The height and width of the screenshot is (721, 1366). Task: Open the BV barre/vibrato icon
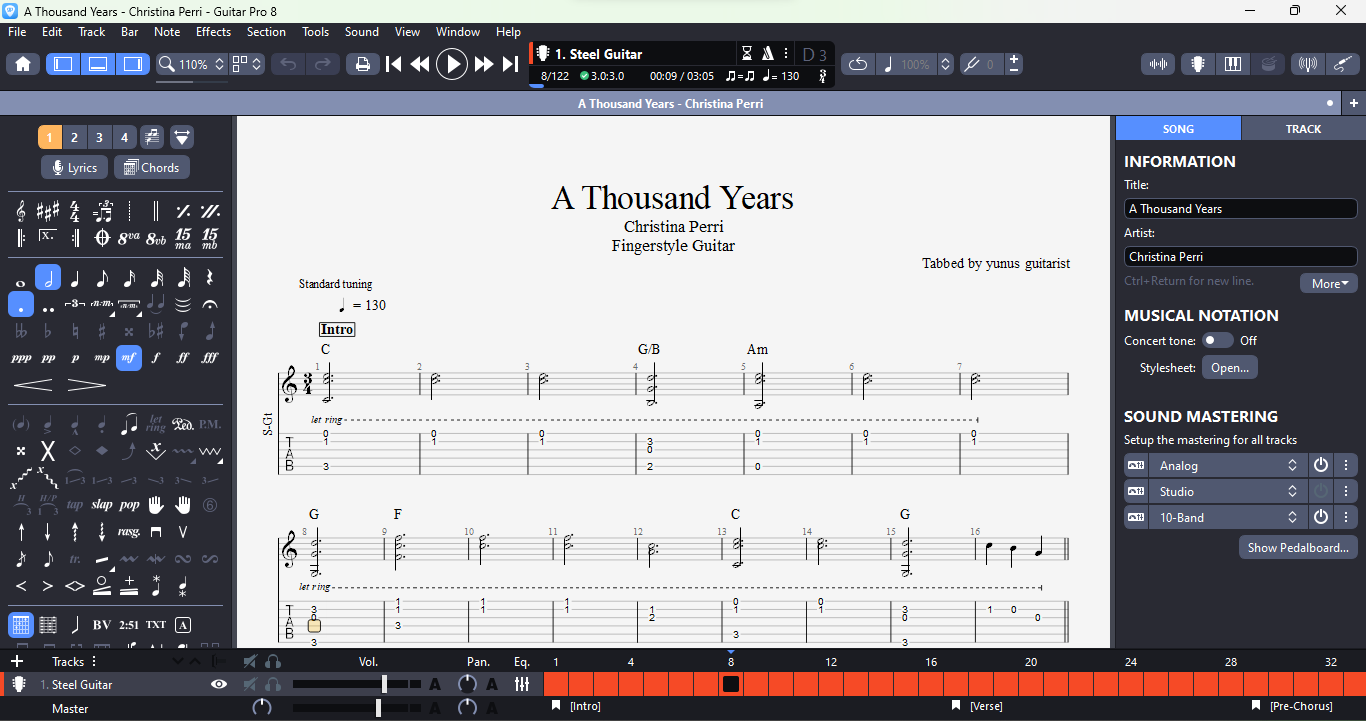pyautogui.click(x=102, y=625)
